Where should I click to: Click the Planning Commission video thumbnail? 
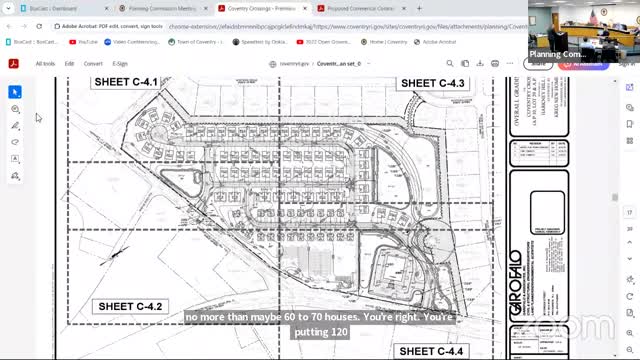pyautogui.click(x=584, y=31)
